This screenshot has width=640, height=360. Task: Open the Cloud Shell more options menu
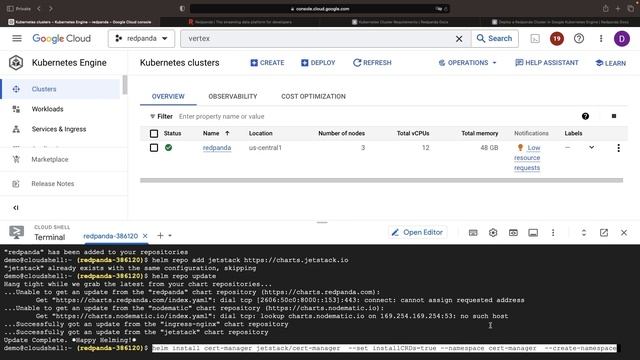pos(553,233)
